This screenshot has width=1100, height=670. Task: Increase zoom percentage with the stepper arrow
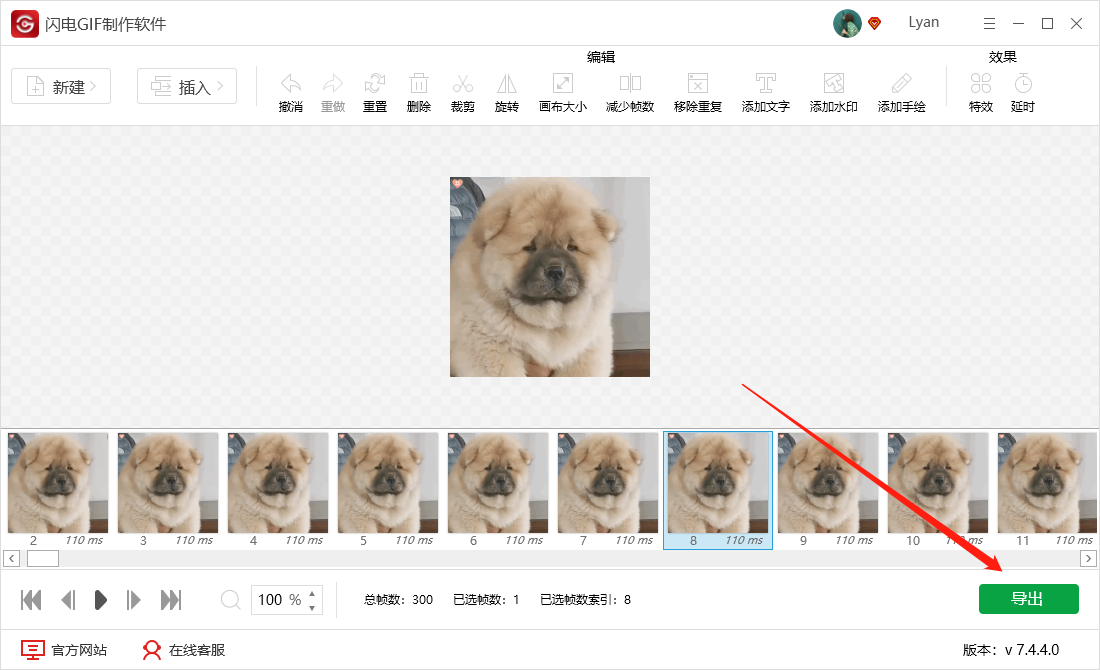pos(313,594)
